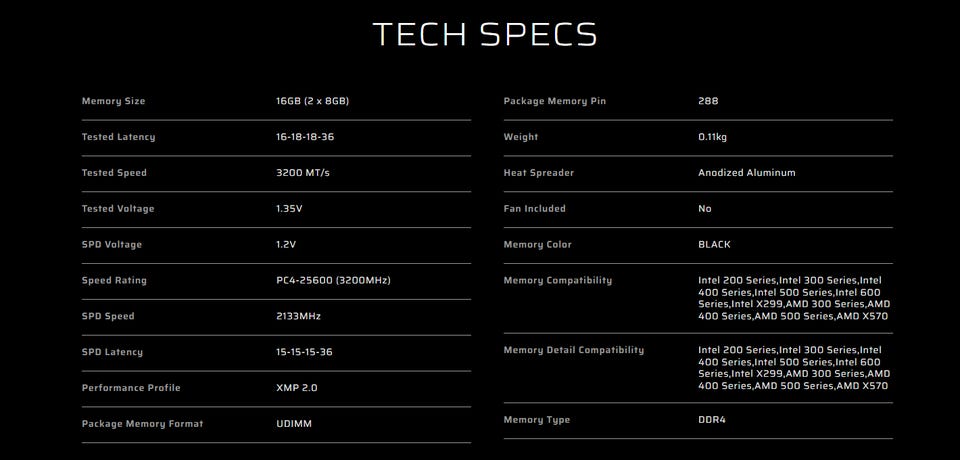960x460 pixels.
Task: Select the UDIMM package format value
Action: [x=294, y=424]
